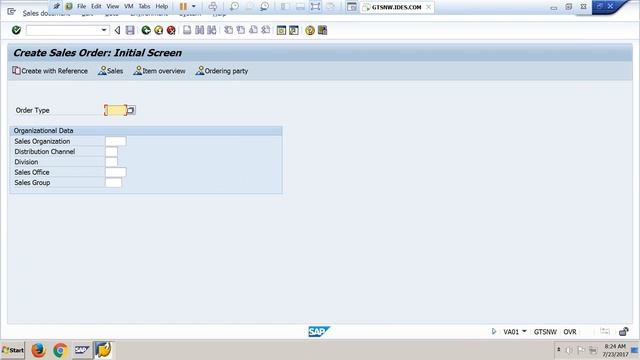This screenshot has height=360, width=640.
Task: Open the VA01 transaction dropdown
Action: click(x=524, y=331)
